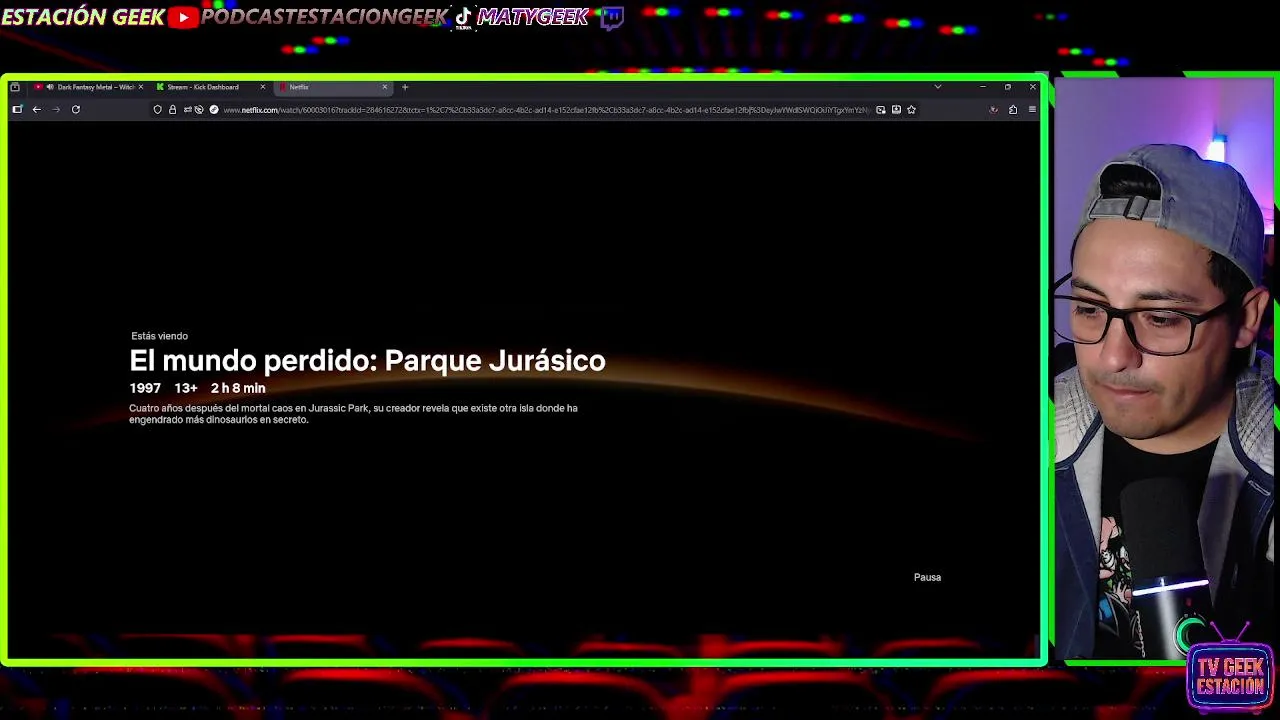Image resolution: width=1280 pixels, height=720 pixels.
Task: Click the PODCASTESTACIONGEEK banner text
Action: click(325, 17)
